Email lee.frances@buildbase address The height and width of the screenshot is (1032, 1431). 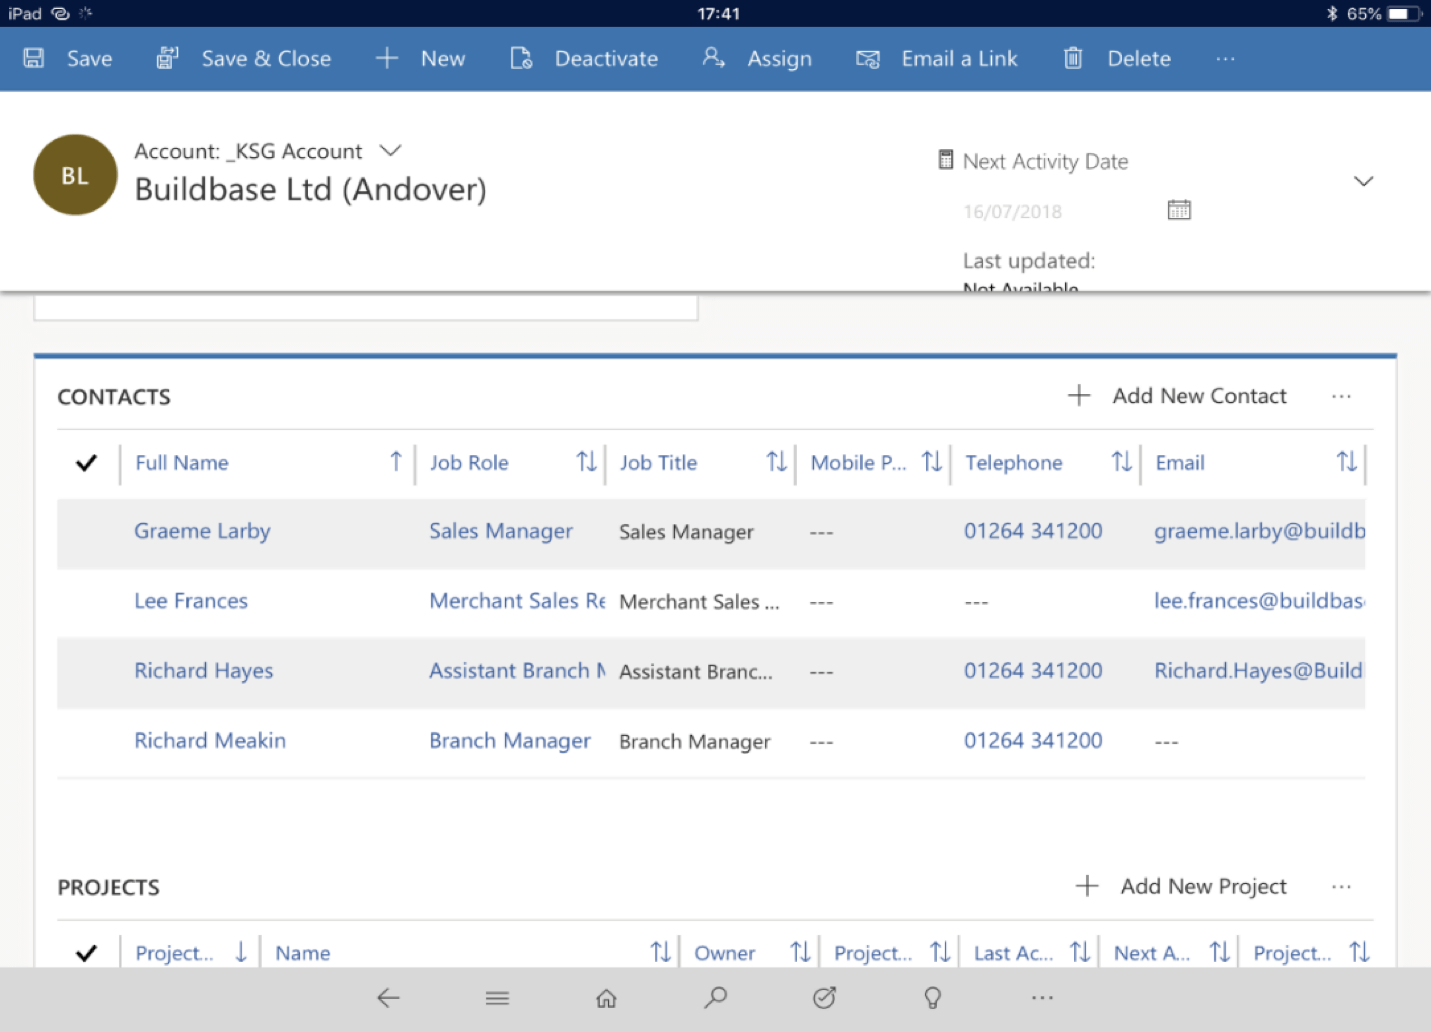1259,601
